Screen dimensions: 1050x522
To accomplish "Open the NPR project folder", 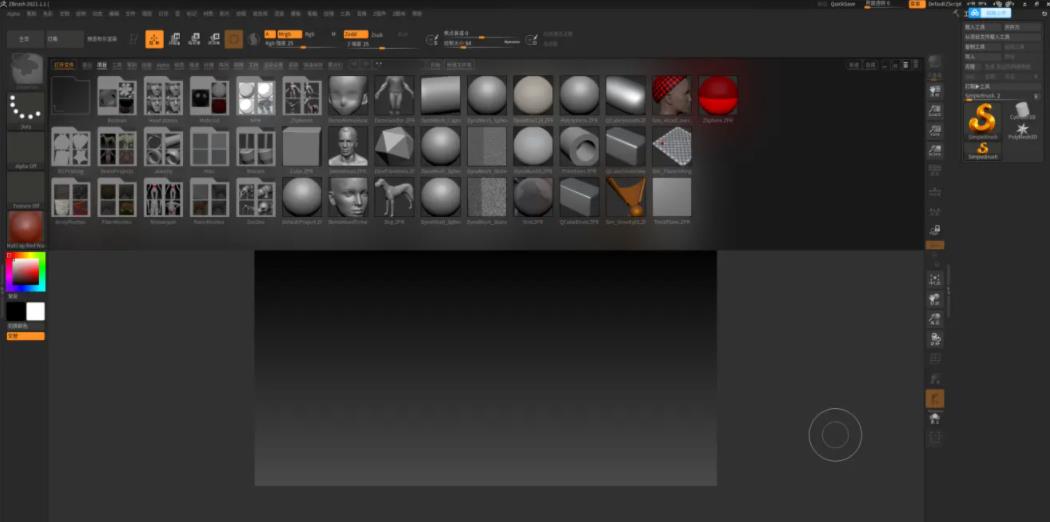I will pos(256,98).
